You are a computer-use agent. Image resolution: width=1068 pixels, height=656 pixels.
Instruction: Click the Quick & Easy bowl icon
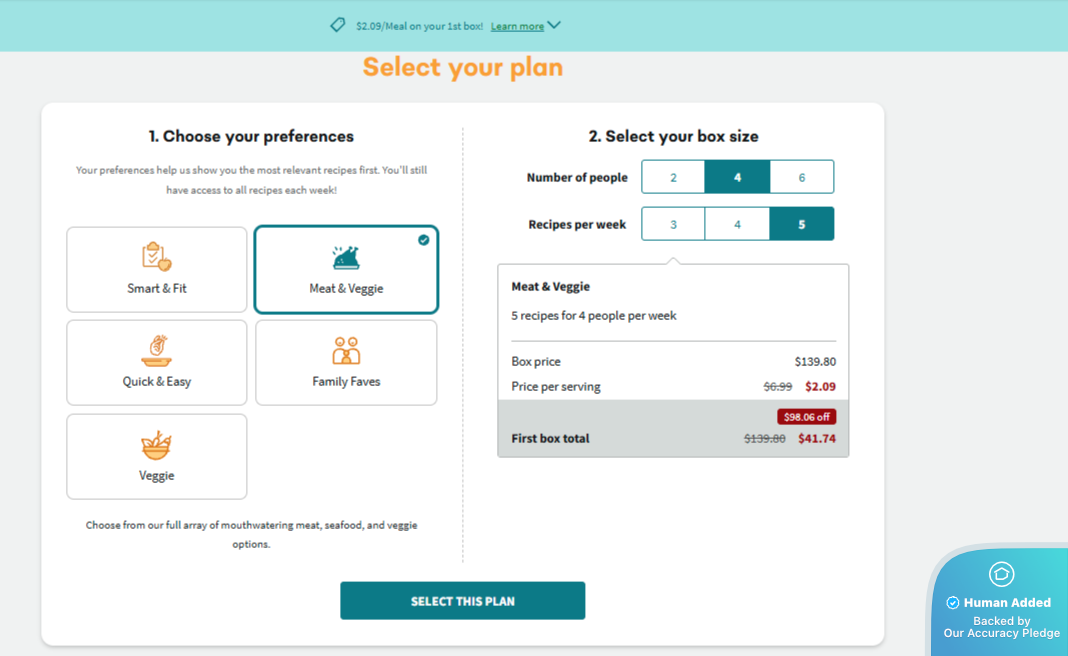[x=156, y=351]
